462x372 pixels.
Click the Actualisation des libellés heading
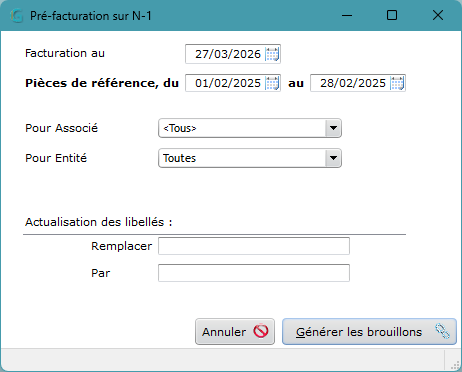point(99,222)
